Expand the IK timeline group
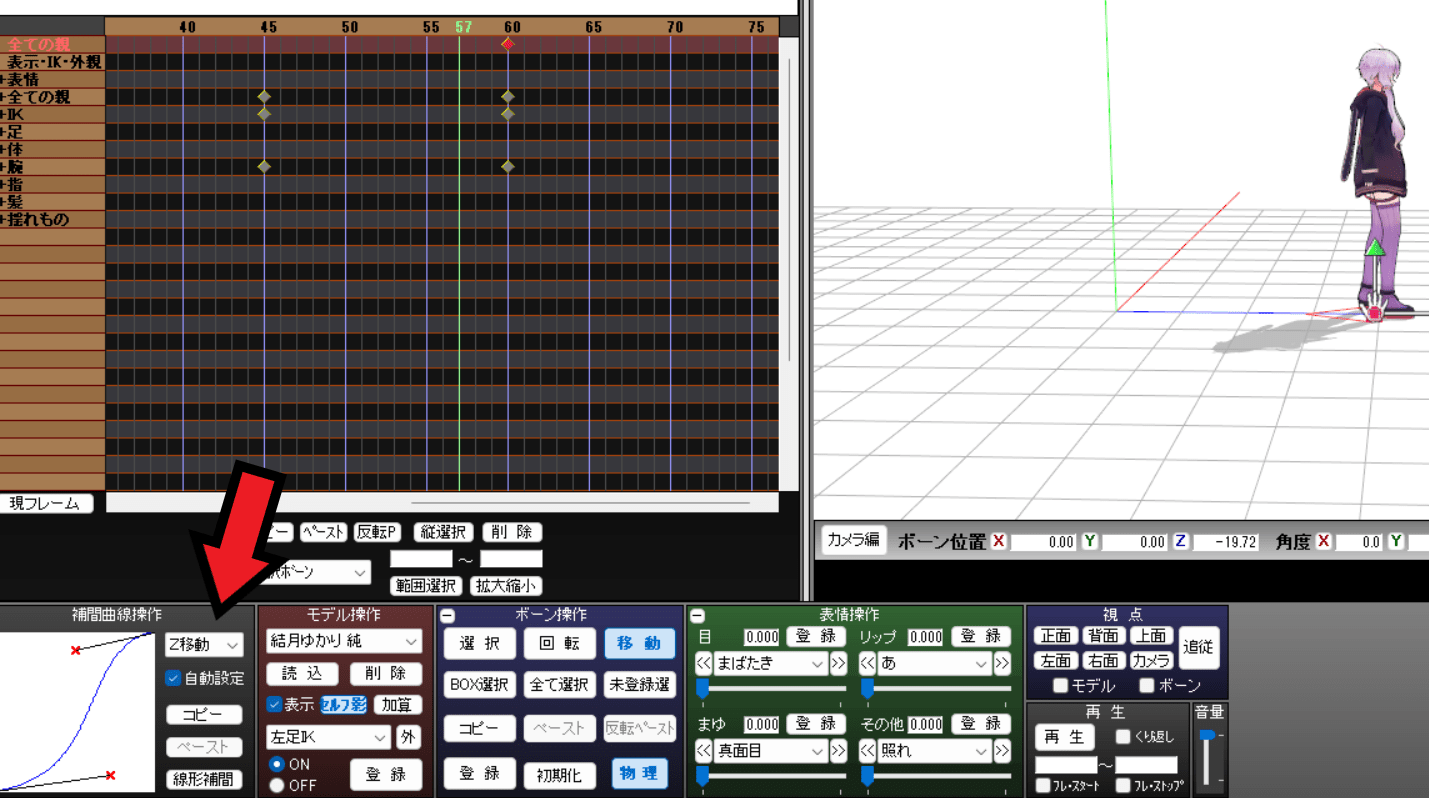Viewport: 1429px width, 798px height. tap(3, 114)
